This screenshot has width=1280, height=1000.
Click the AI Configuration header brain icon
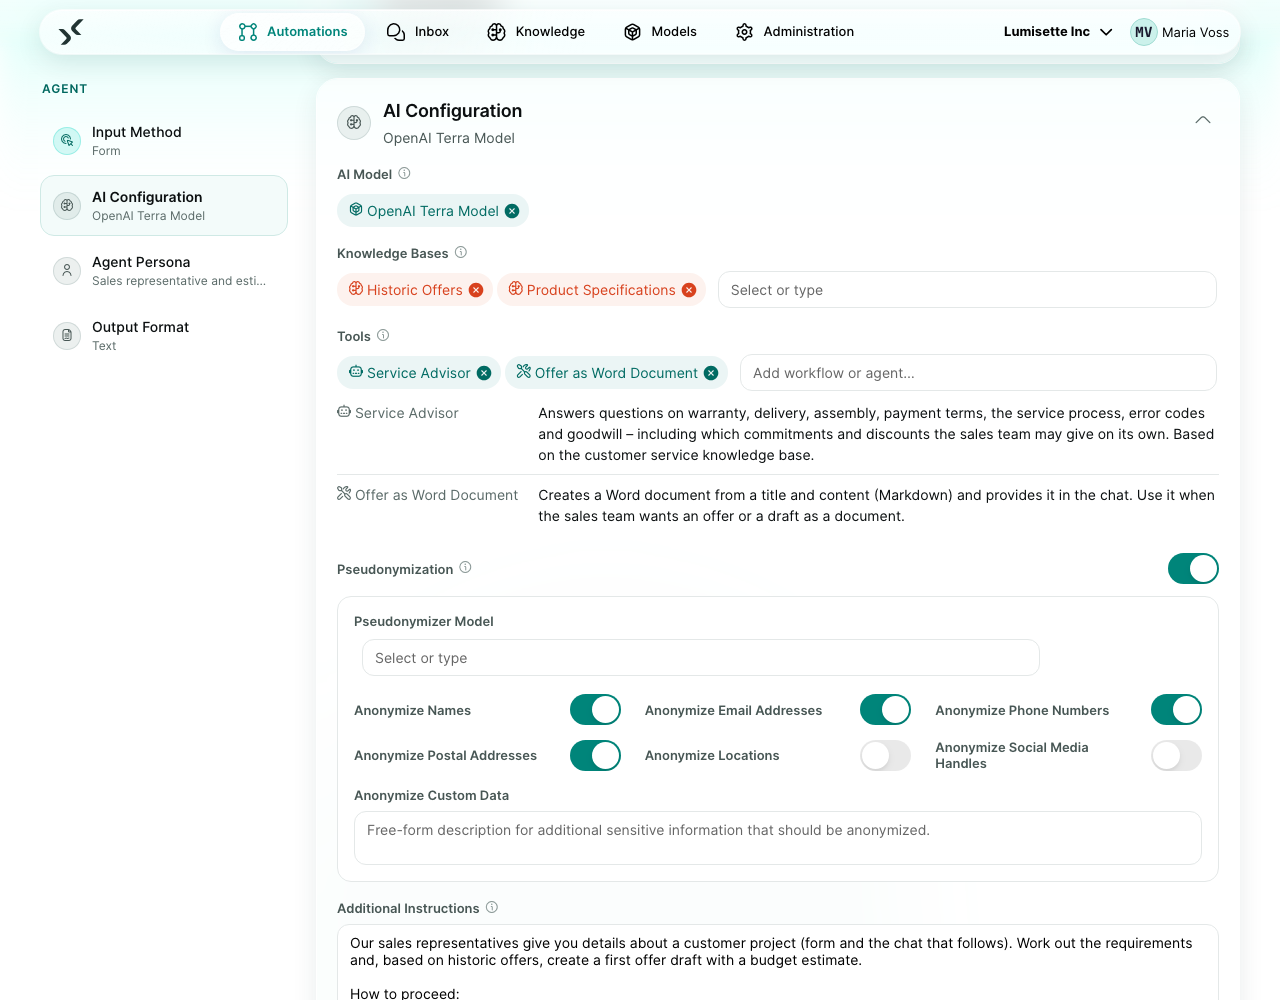click(x=354, y=123)
